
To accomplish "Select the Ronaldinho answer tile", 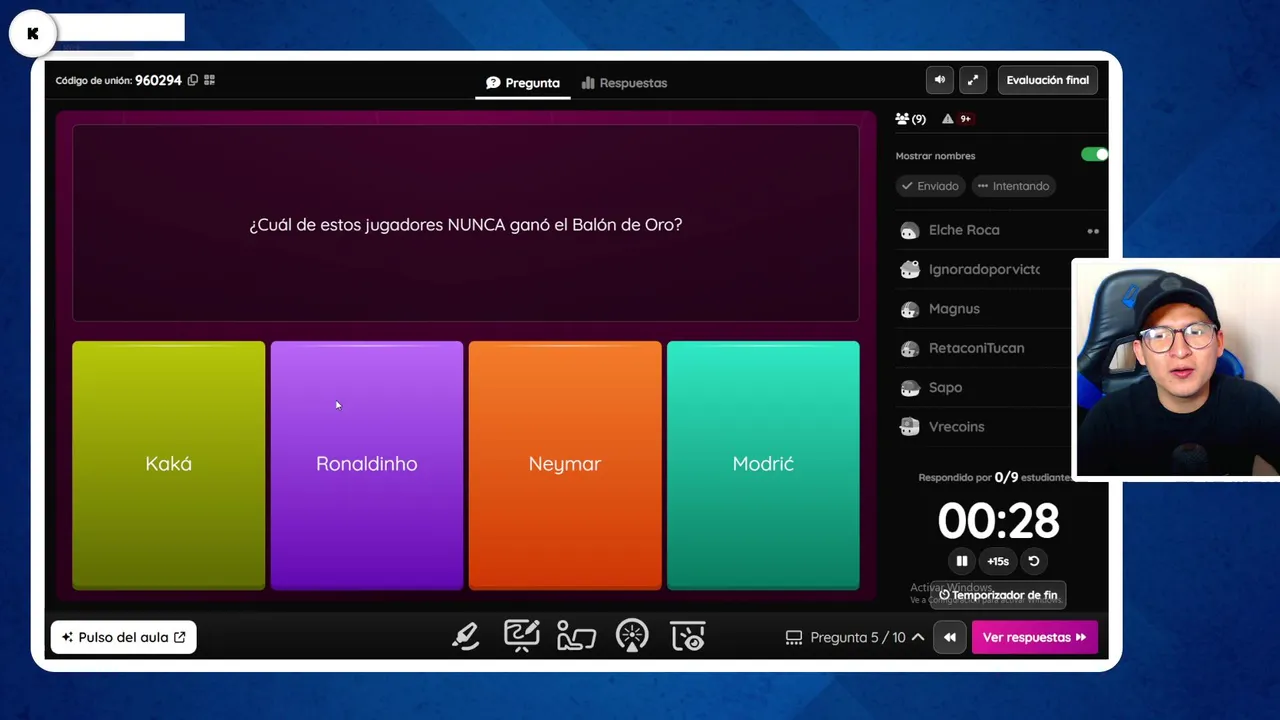I will pos(367,465).
